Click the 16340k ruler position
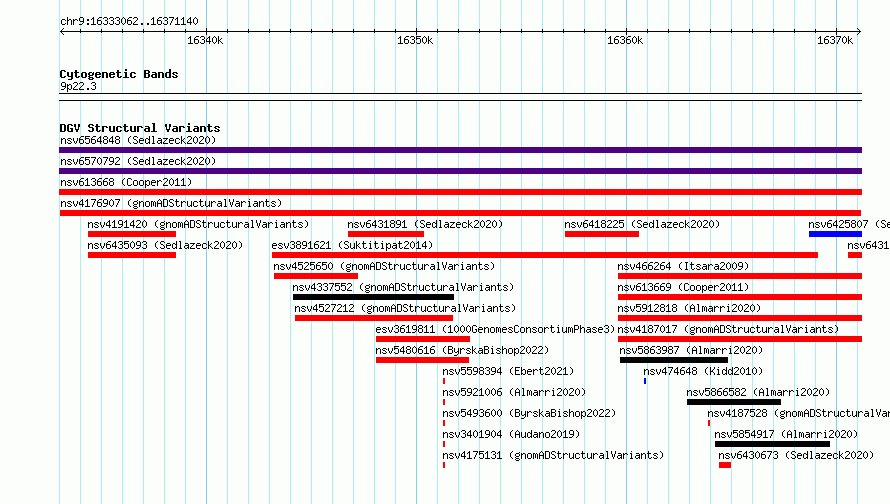This screenshot has height=504, width=890. [x=205, y=40]
